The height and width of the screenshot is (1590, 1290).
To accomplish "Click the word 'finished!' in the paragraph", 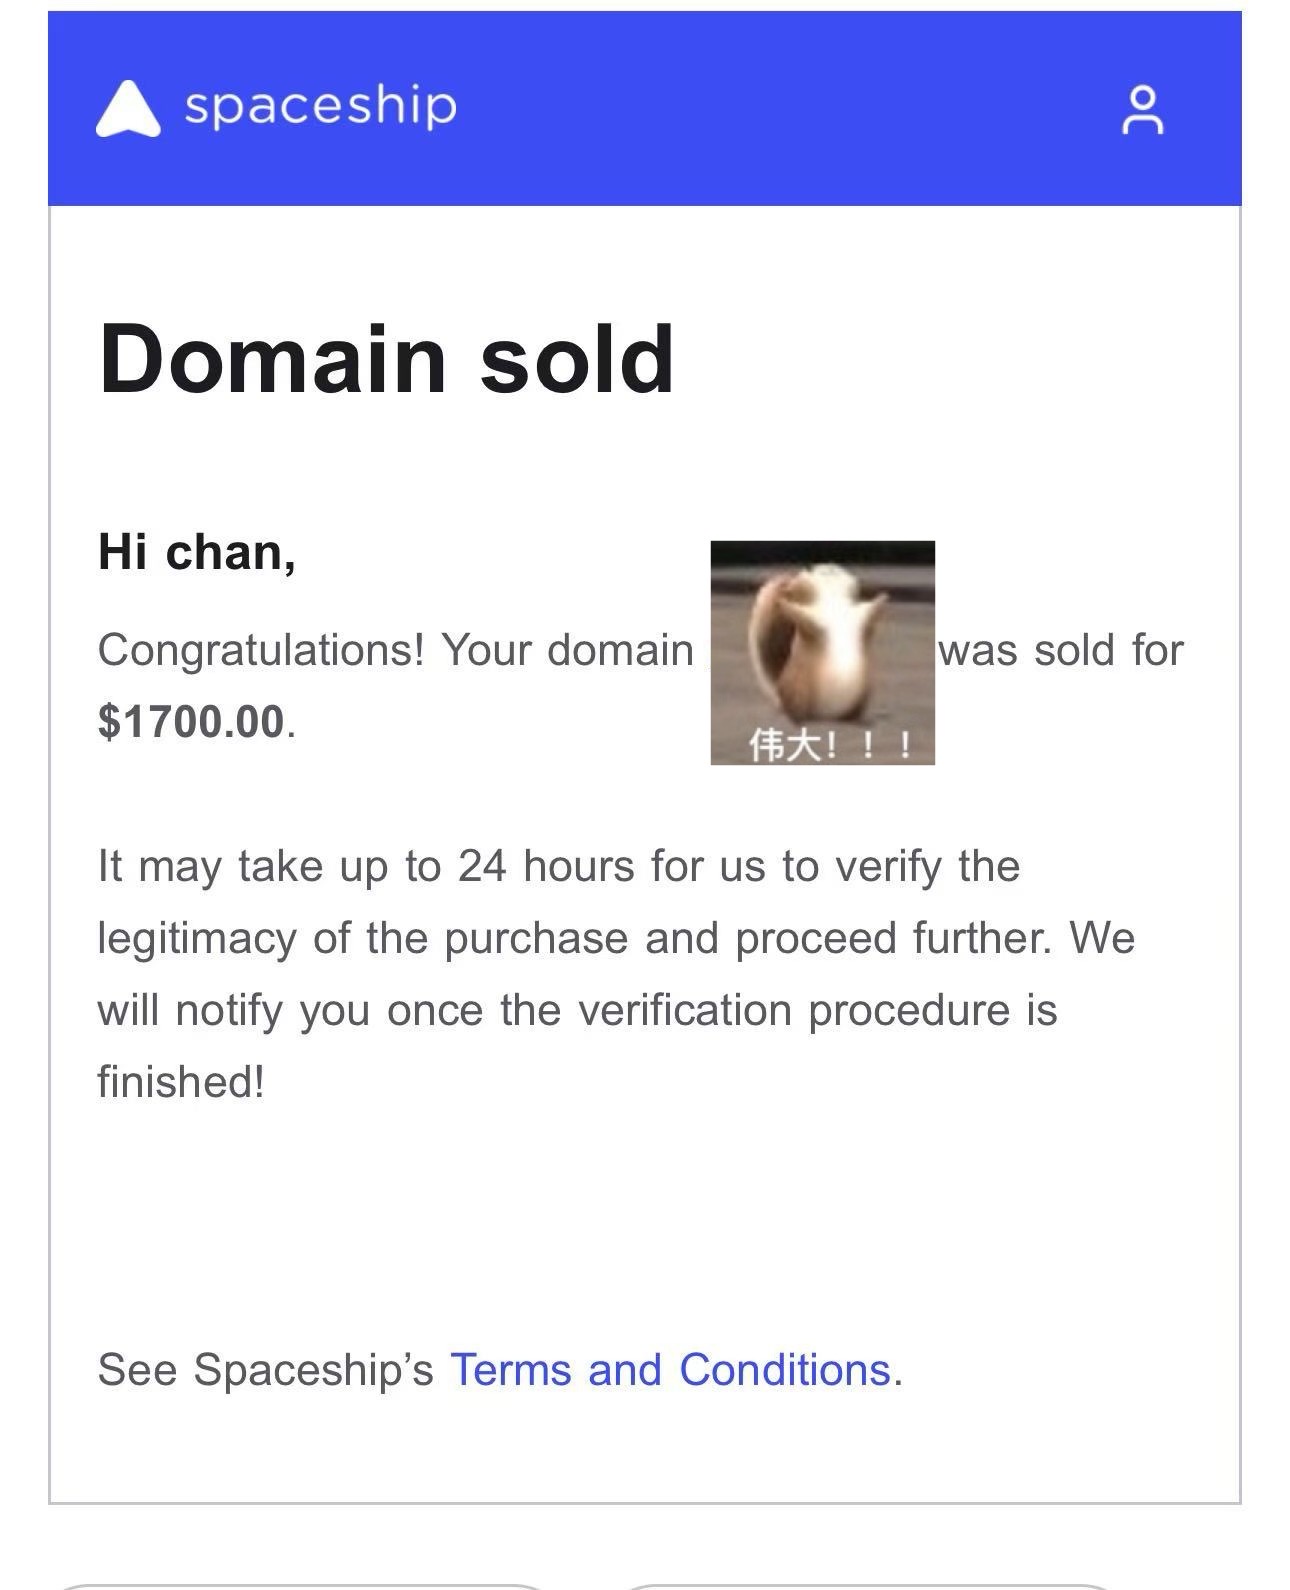I will (x=181, y=1082).
